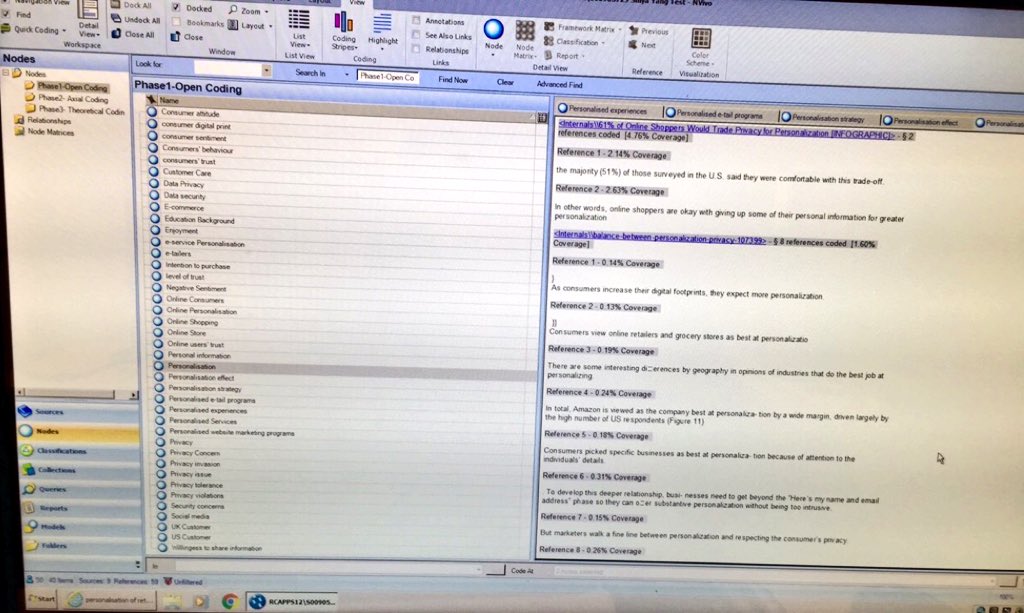The width and height of the screenshot is (1024, 613).
Task: Open the Node detail view button
Action: pyautogui.click(x=493, y=35)
